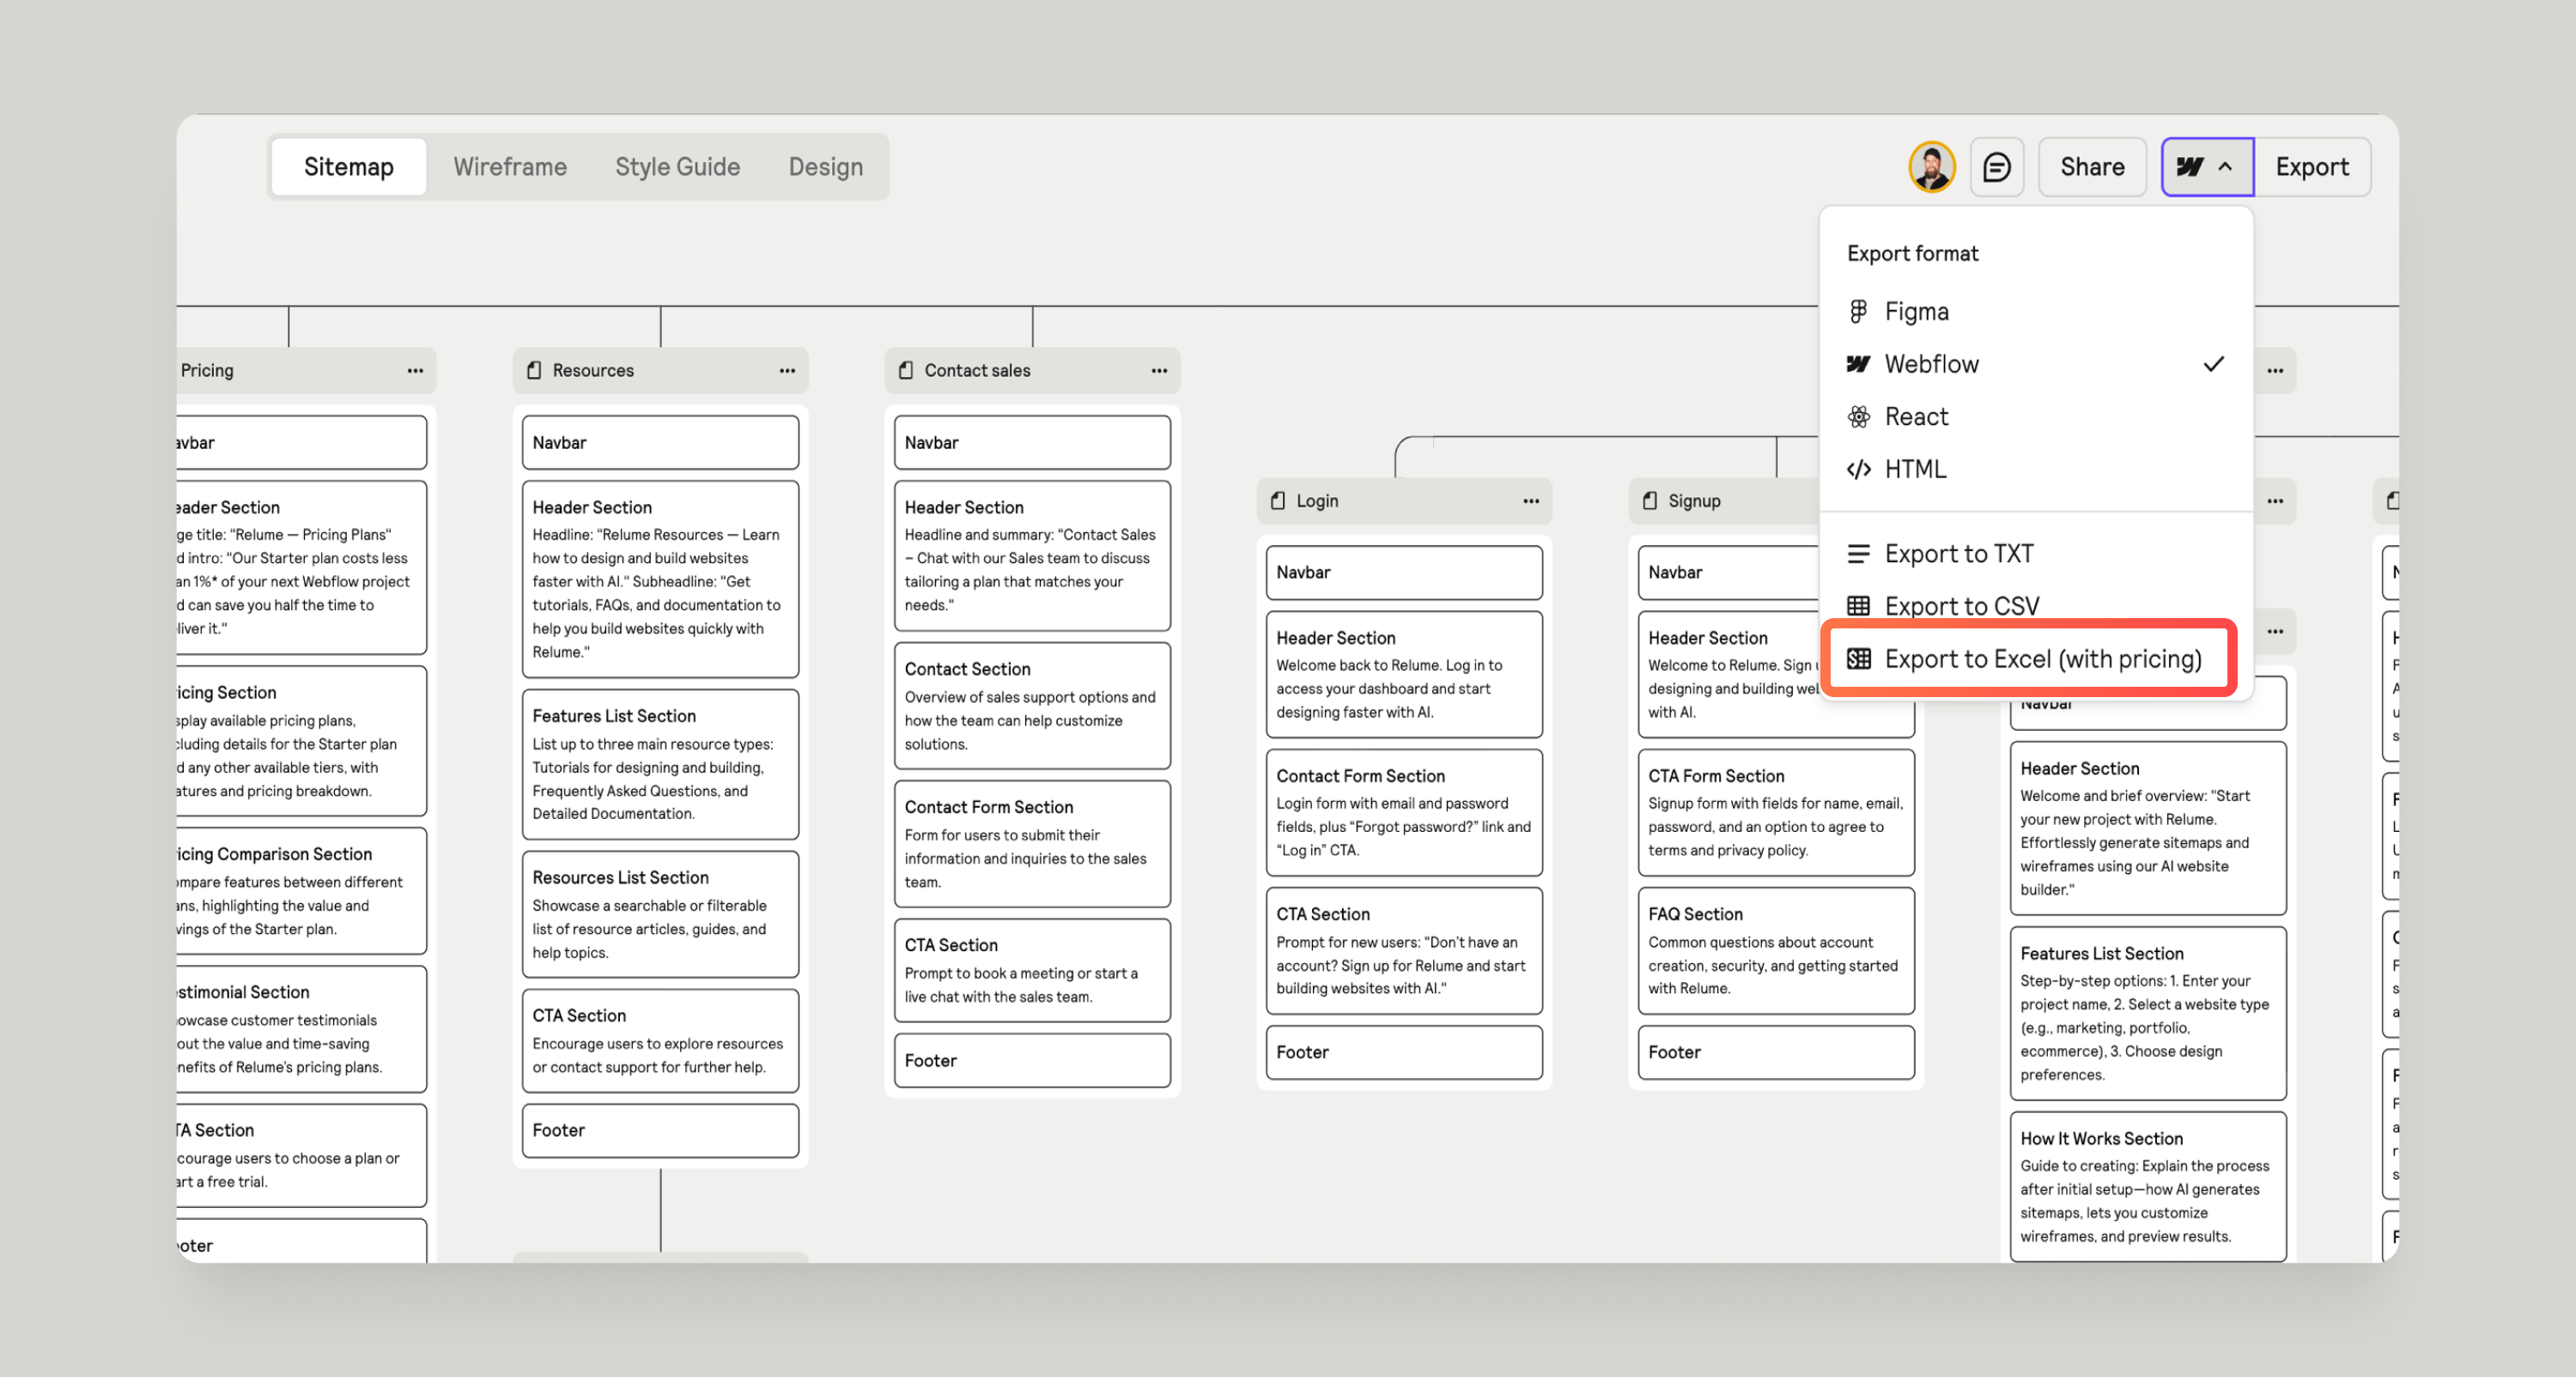This screenshot has width=2576, height=1377.
Task: Click the Share button
Action: click(2091, 167)
